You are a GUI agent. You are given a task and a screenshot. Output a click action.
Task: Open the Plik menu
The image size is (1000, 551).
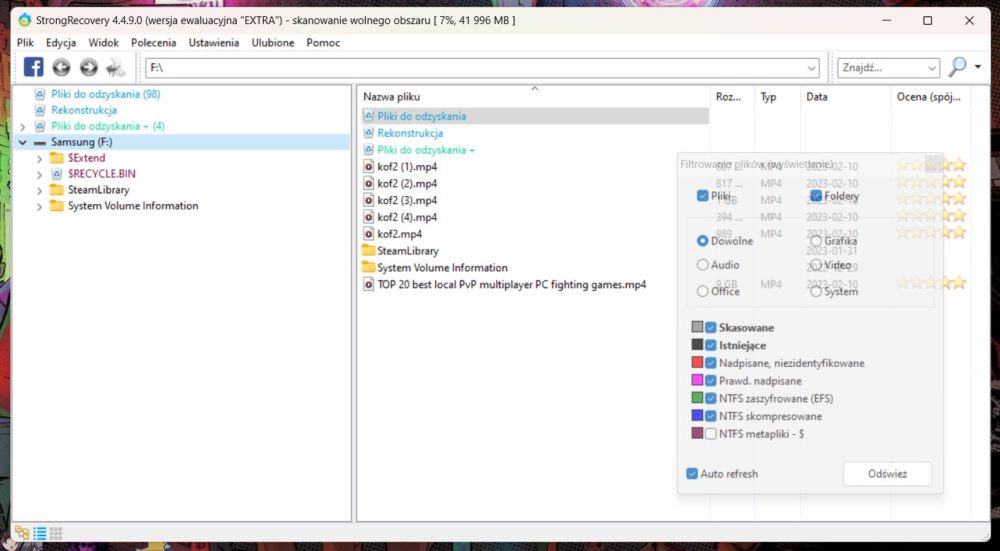(26, 43)
